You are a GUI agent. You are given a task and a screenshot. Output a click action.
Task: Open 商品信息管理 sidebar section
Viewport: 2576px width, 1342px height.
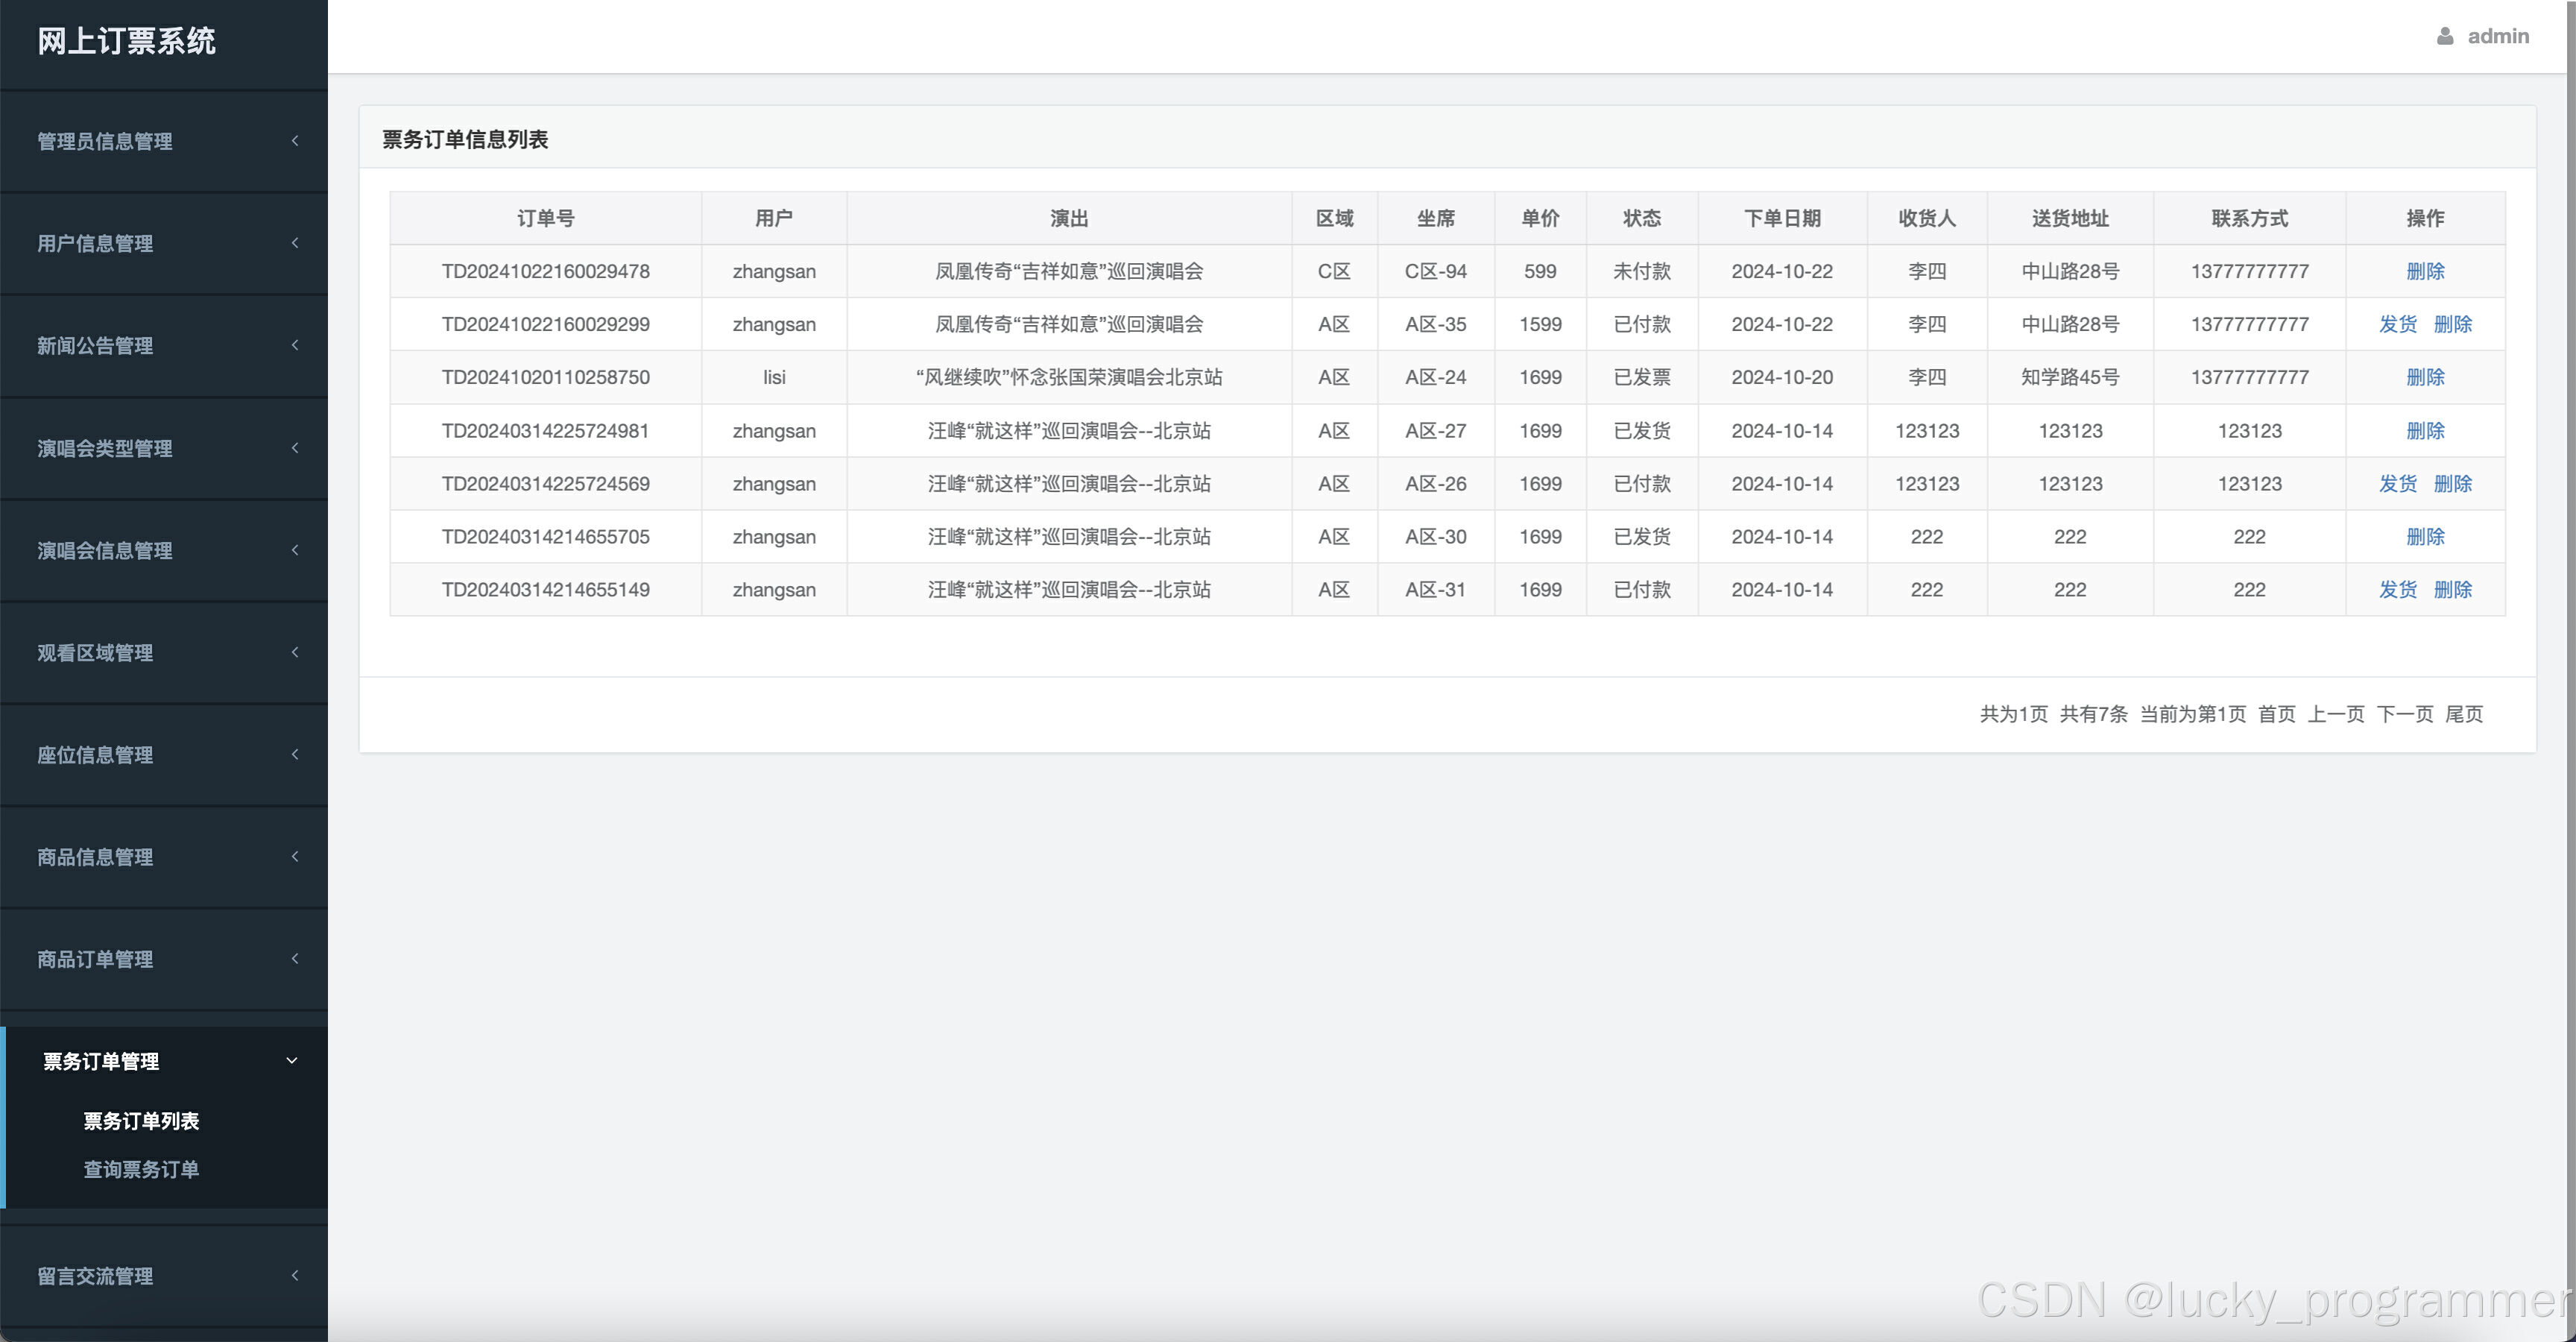[95, 857]
